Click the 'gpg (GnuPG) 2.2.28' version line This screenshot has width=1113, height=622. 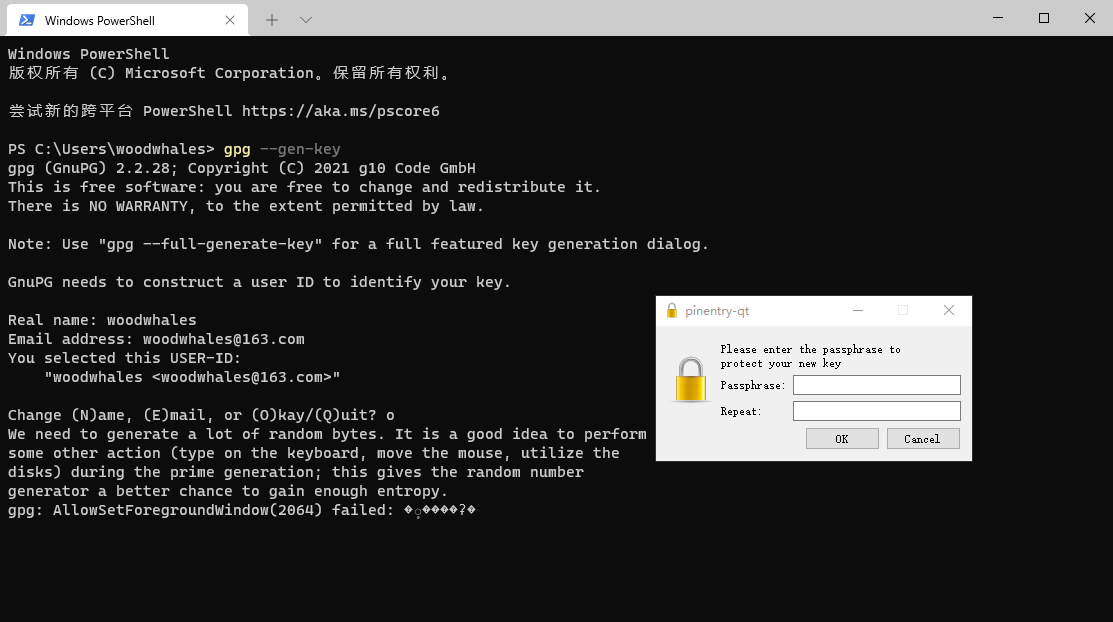pos(242,168)
